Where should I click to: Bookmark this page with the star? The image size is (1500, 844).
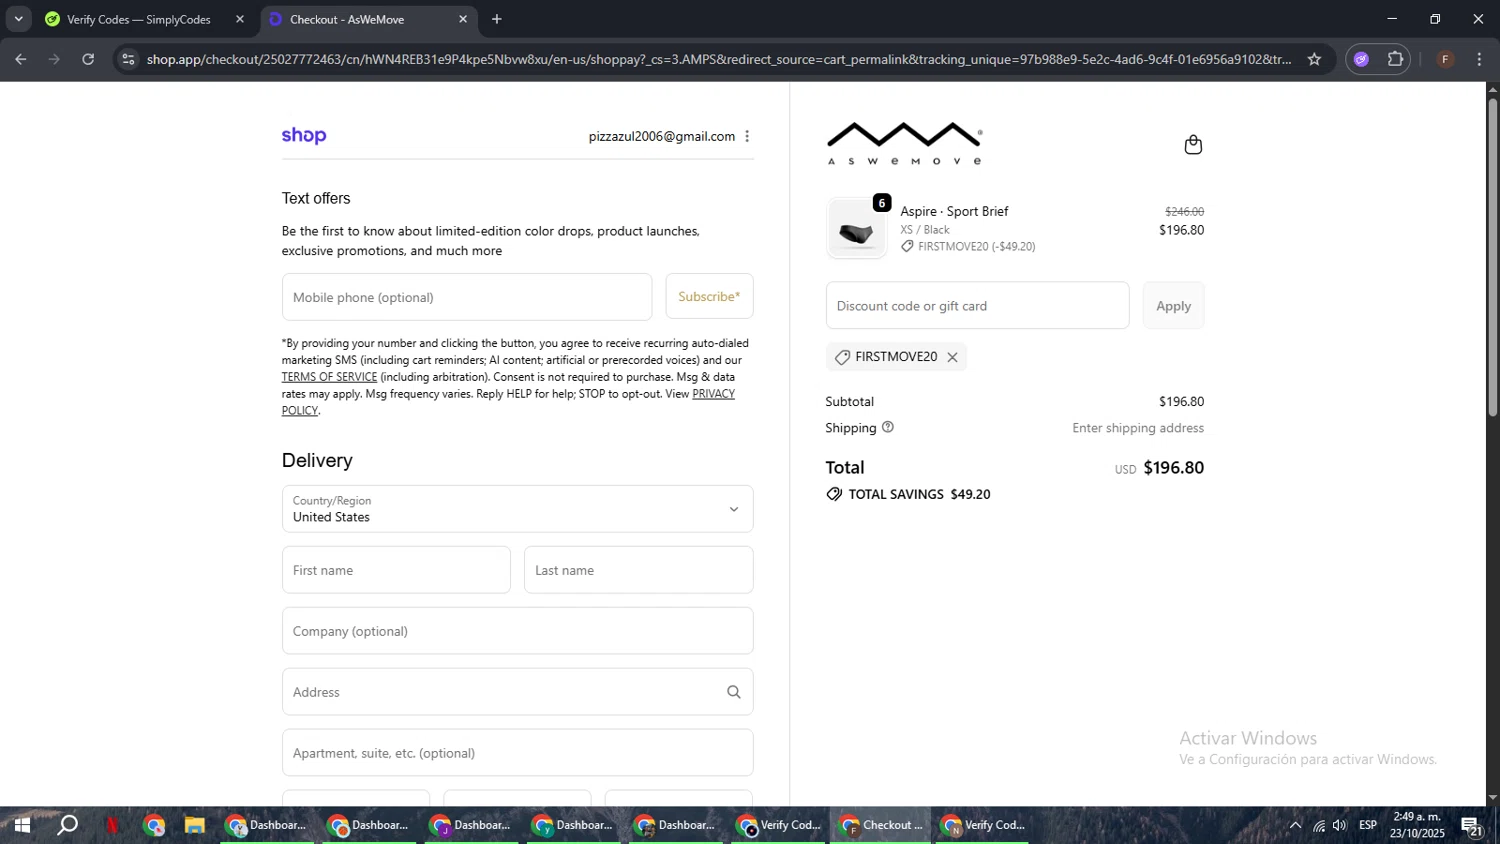(1314, 59)
